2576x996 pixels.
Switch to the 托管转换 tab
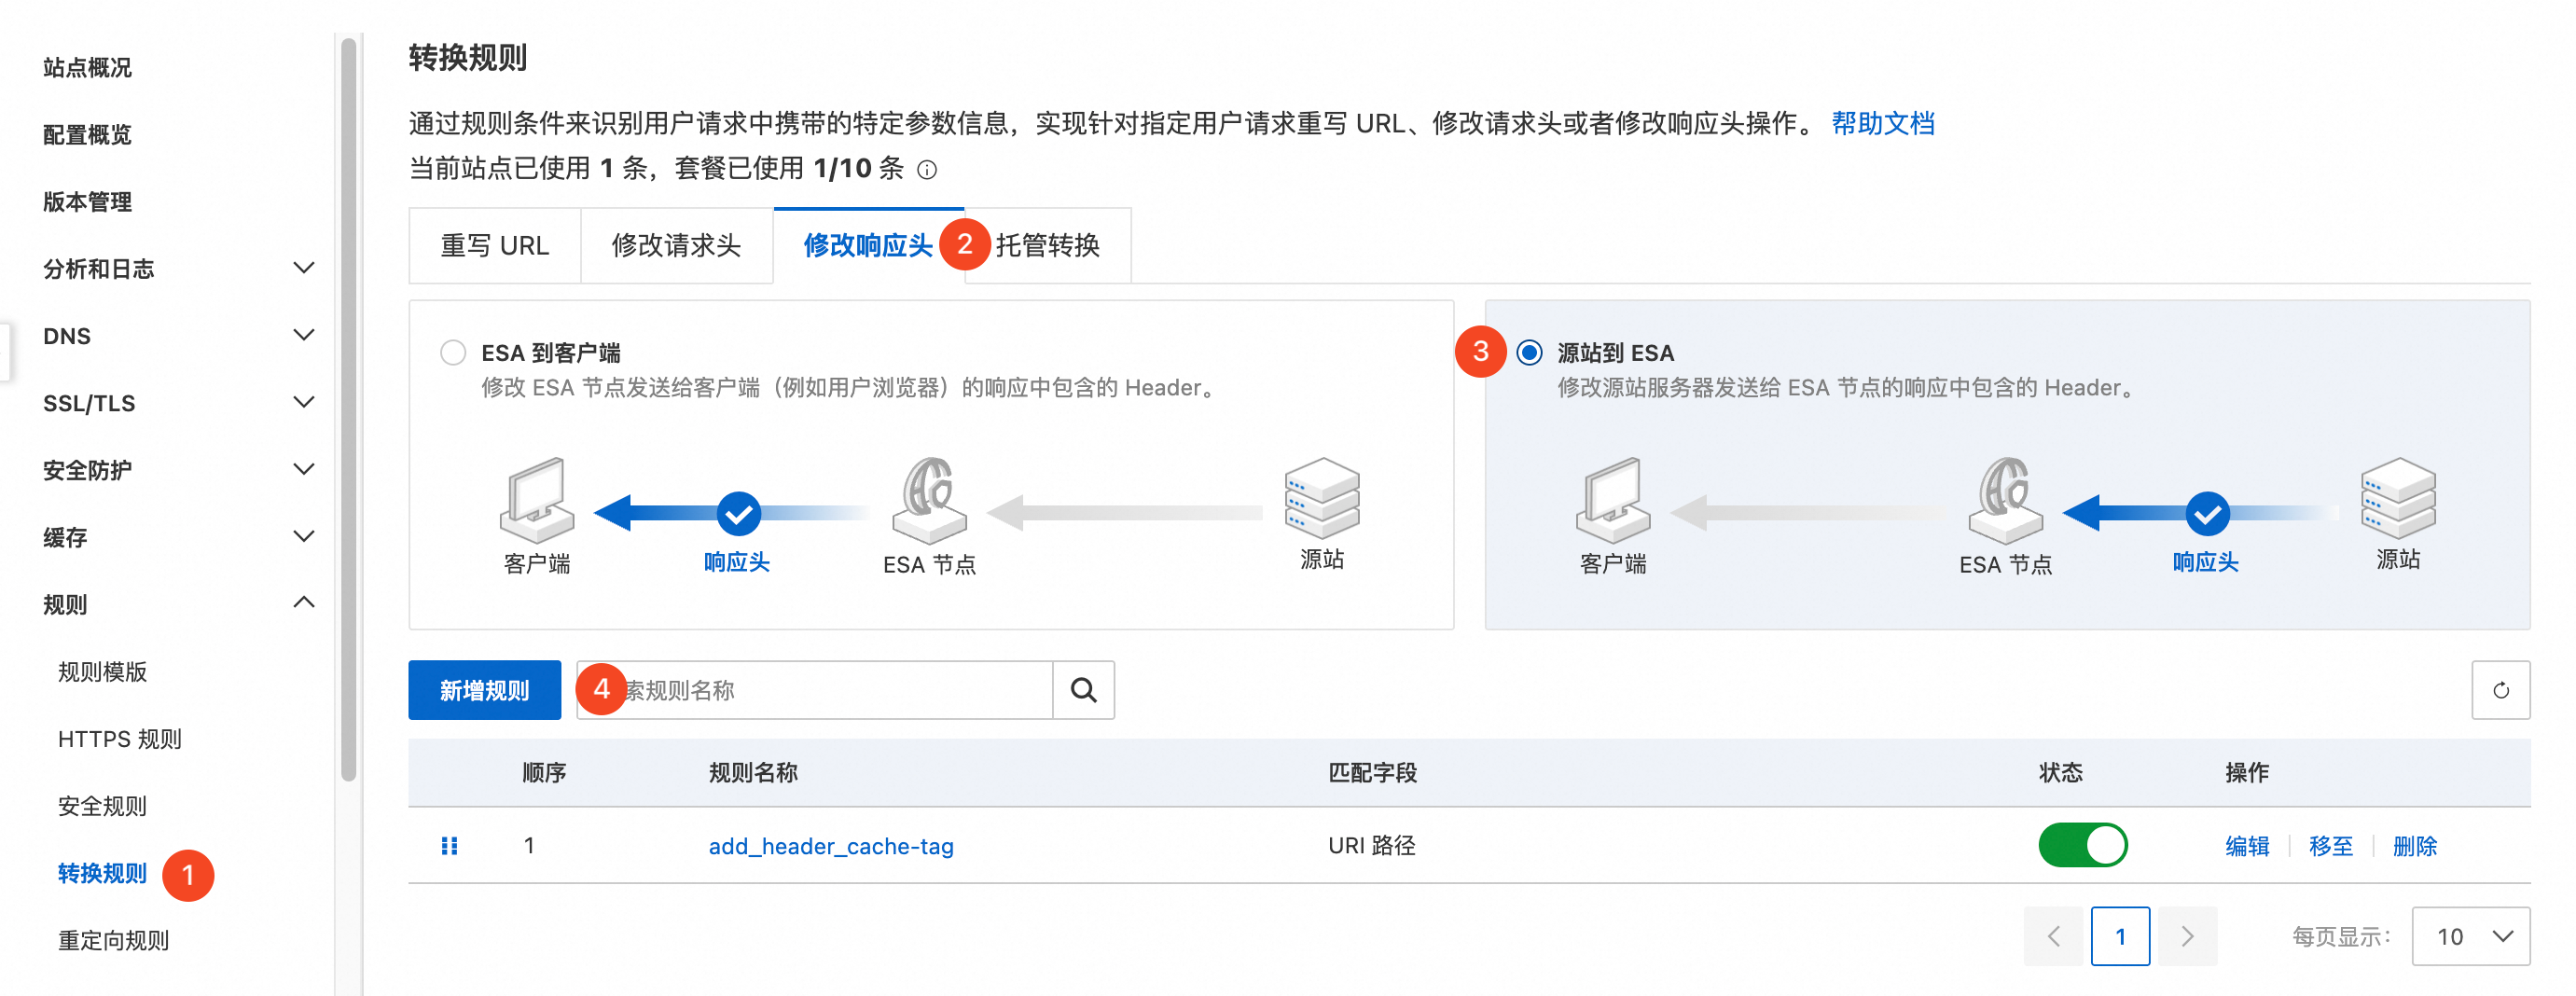[x=1047, y=246]
